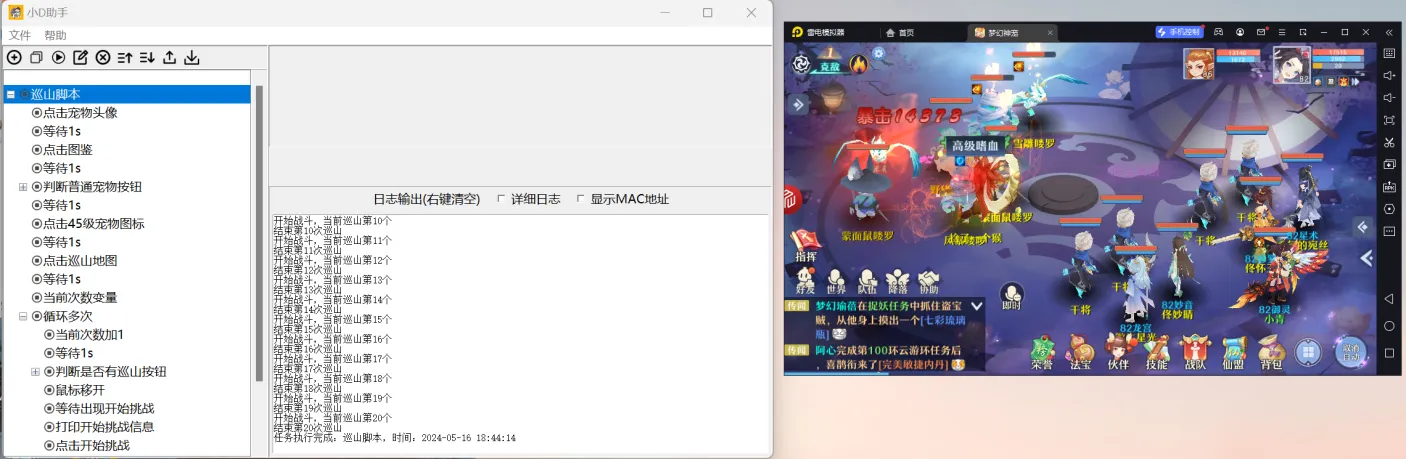1406x459 pixels.
Task: Collapse the emulator sidebar with double-chevron
Action: [1389, 32]
